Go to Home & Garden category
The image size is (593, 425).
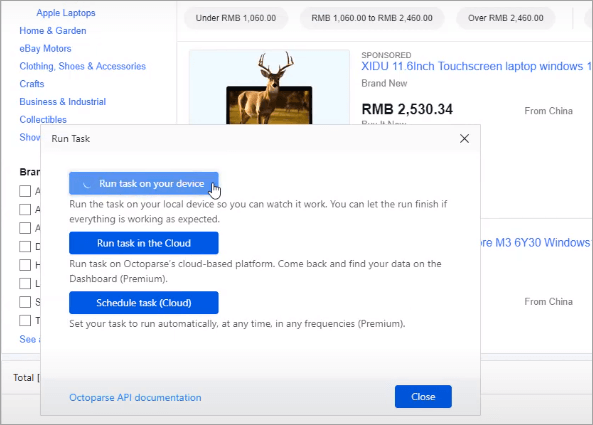tap(53, 31)
